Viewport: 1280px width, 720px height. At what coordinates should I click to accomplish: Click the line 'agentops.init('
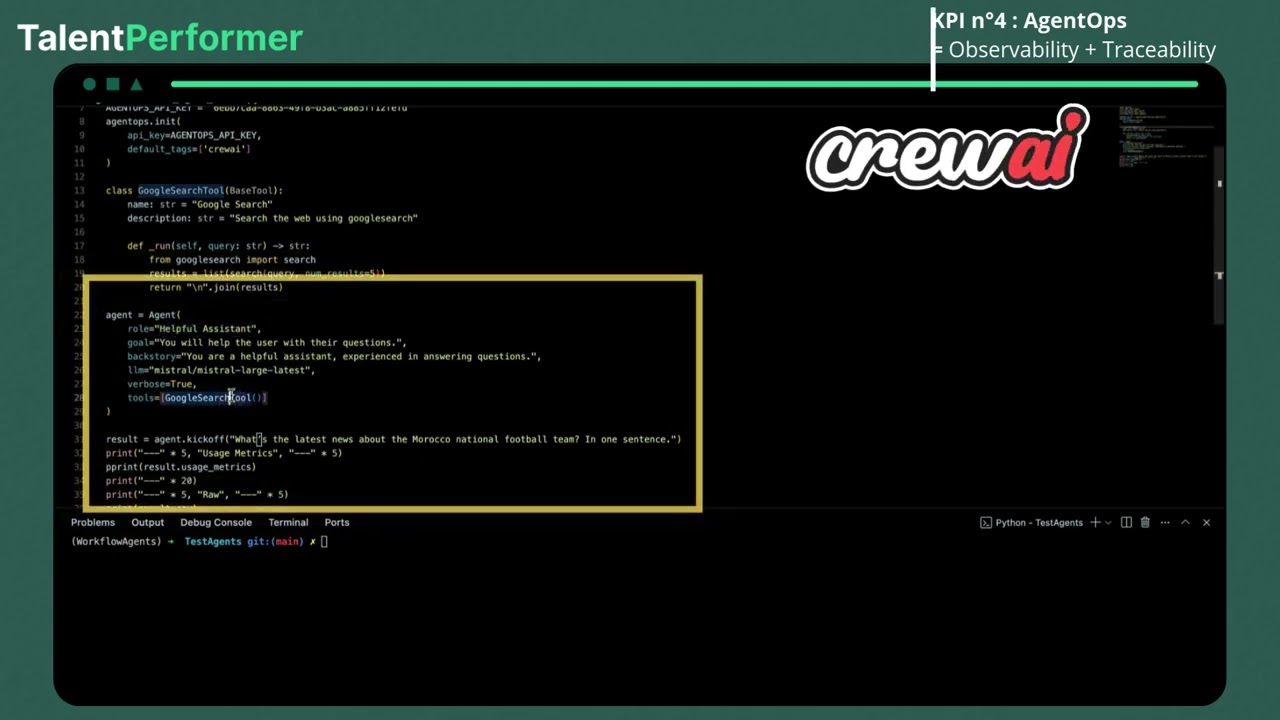click(143, 121)
